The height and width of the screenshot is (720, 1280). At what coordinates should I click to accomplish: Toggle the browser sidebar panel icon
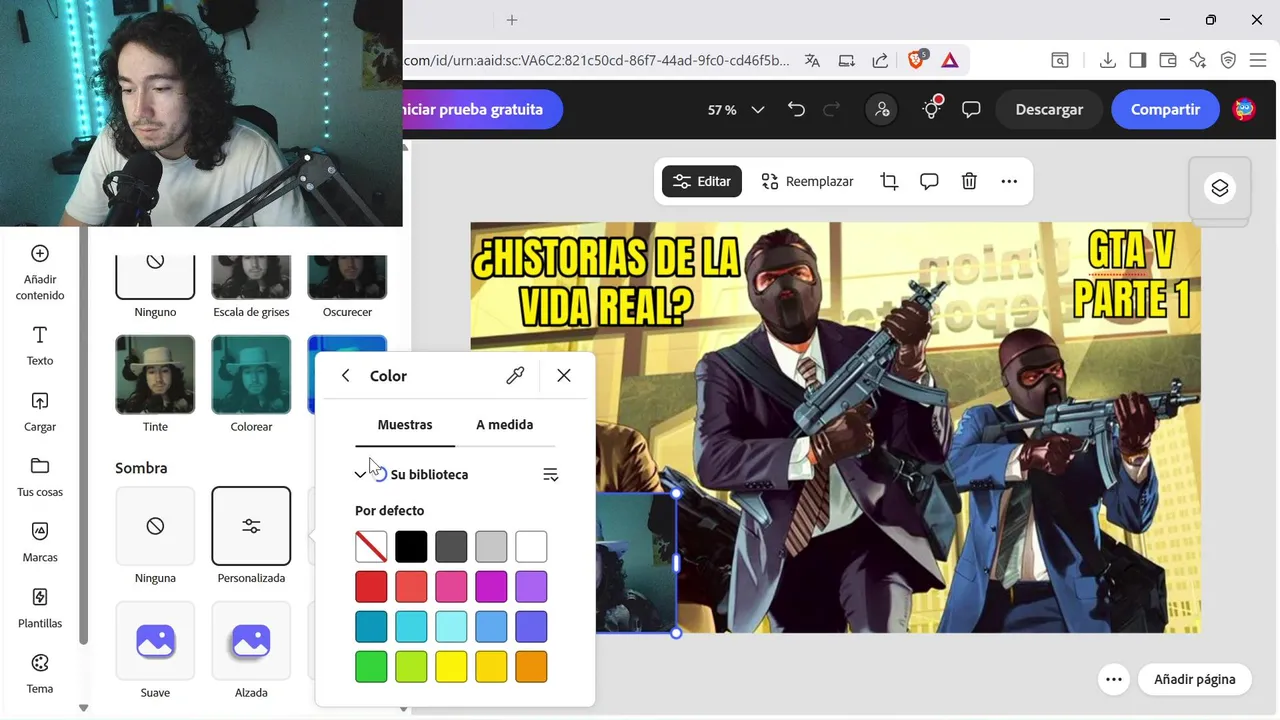[x=1137, y=60]
